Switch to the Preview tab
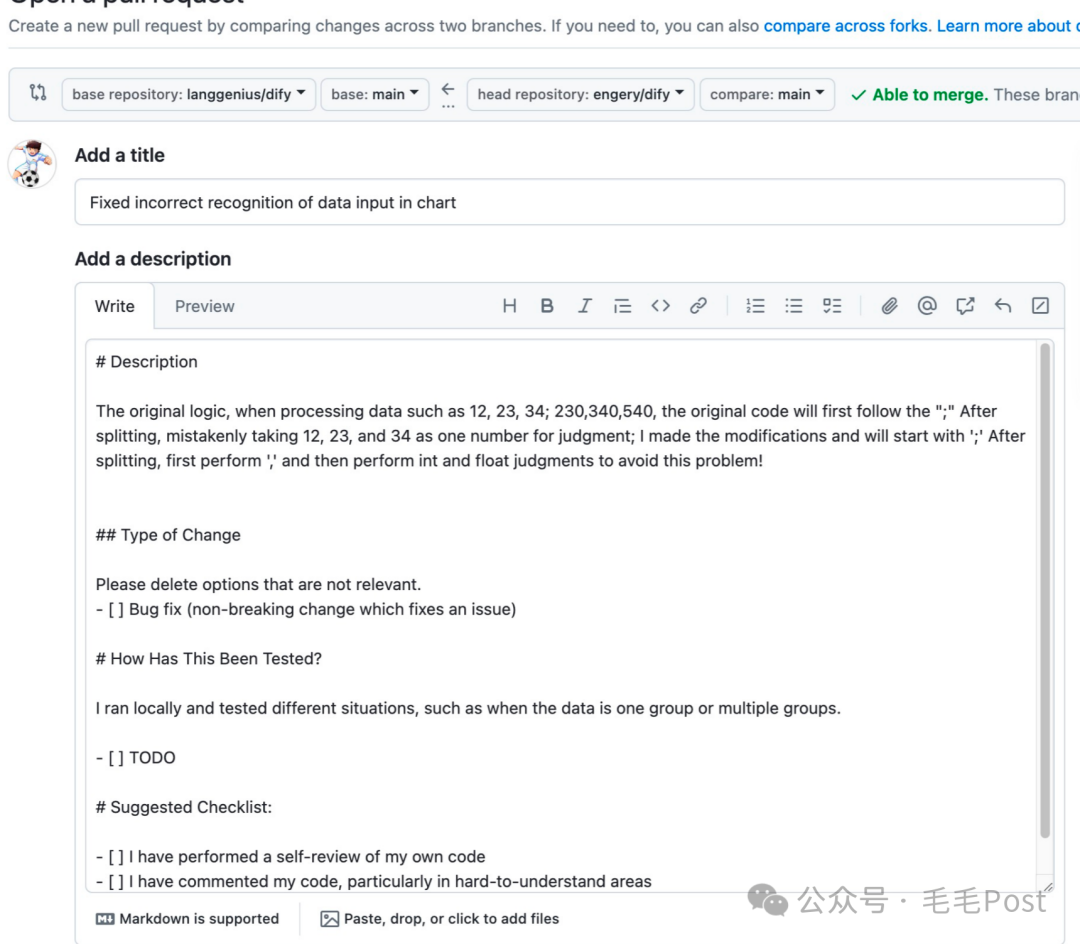The image size is (1080, 944). pyautogui.click(x=205, y=306)
